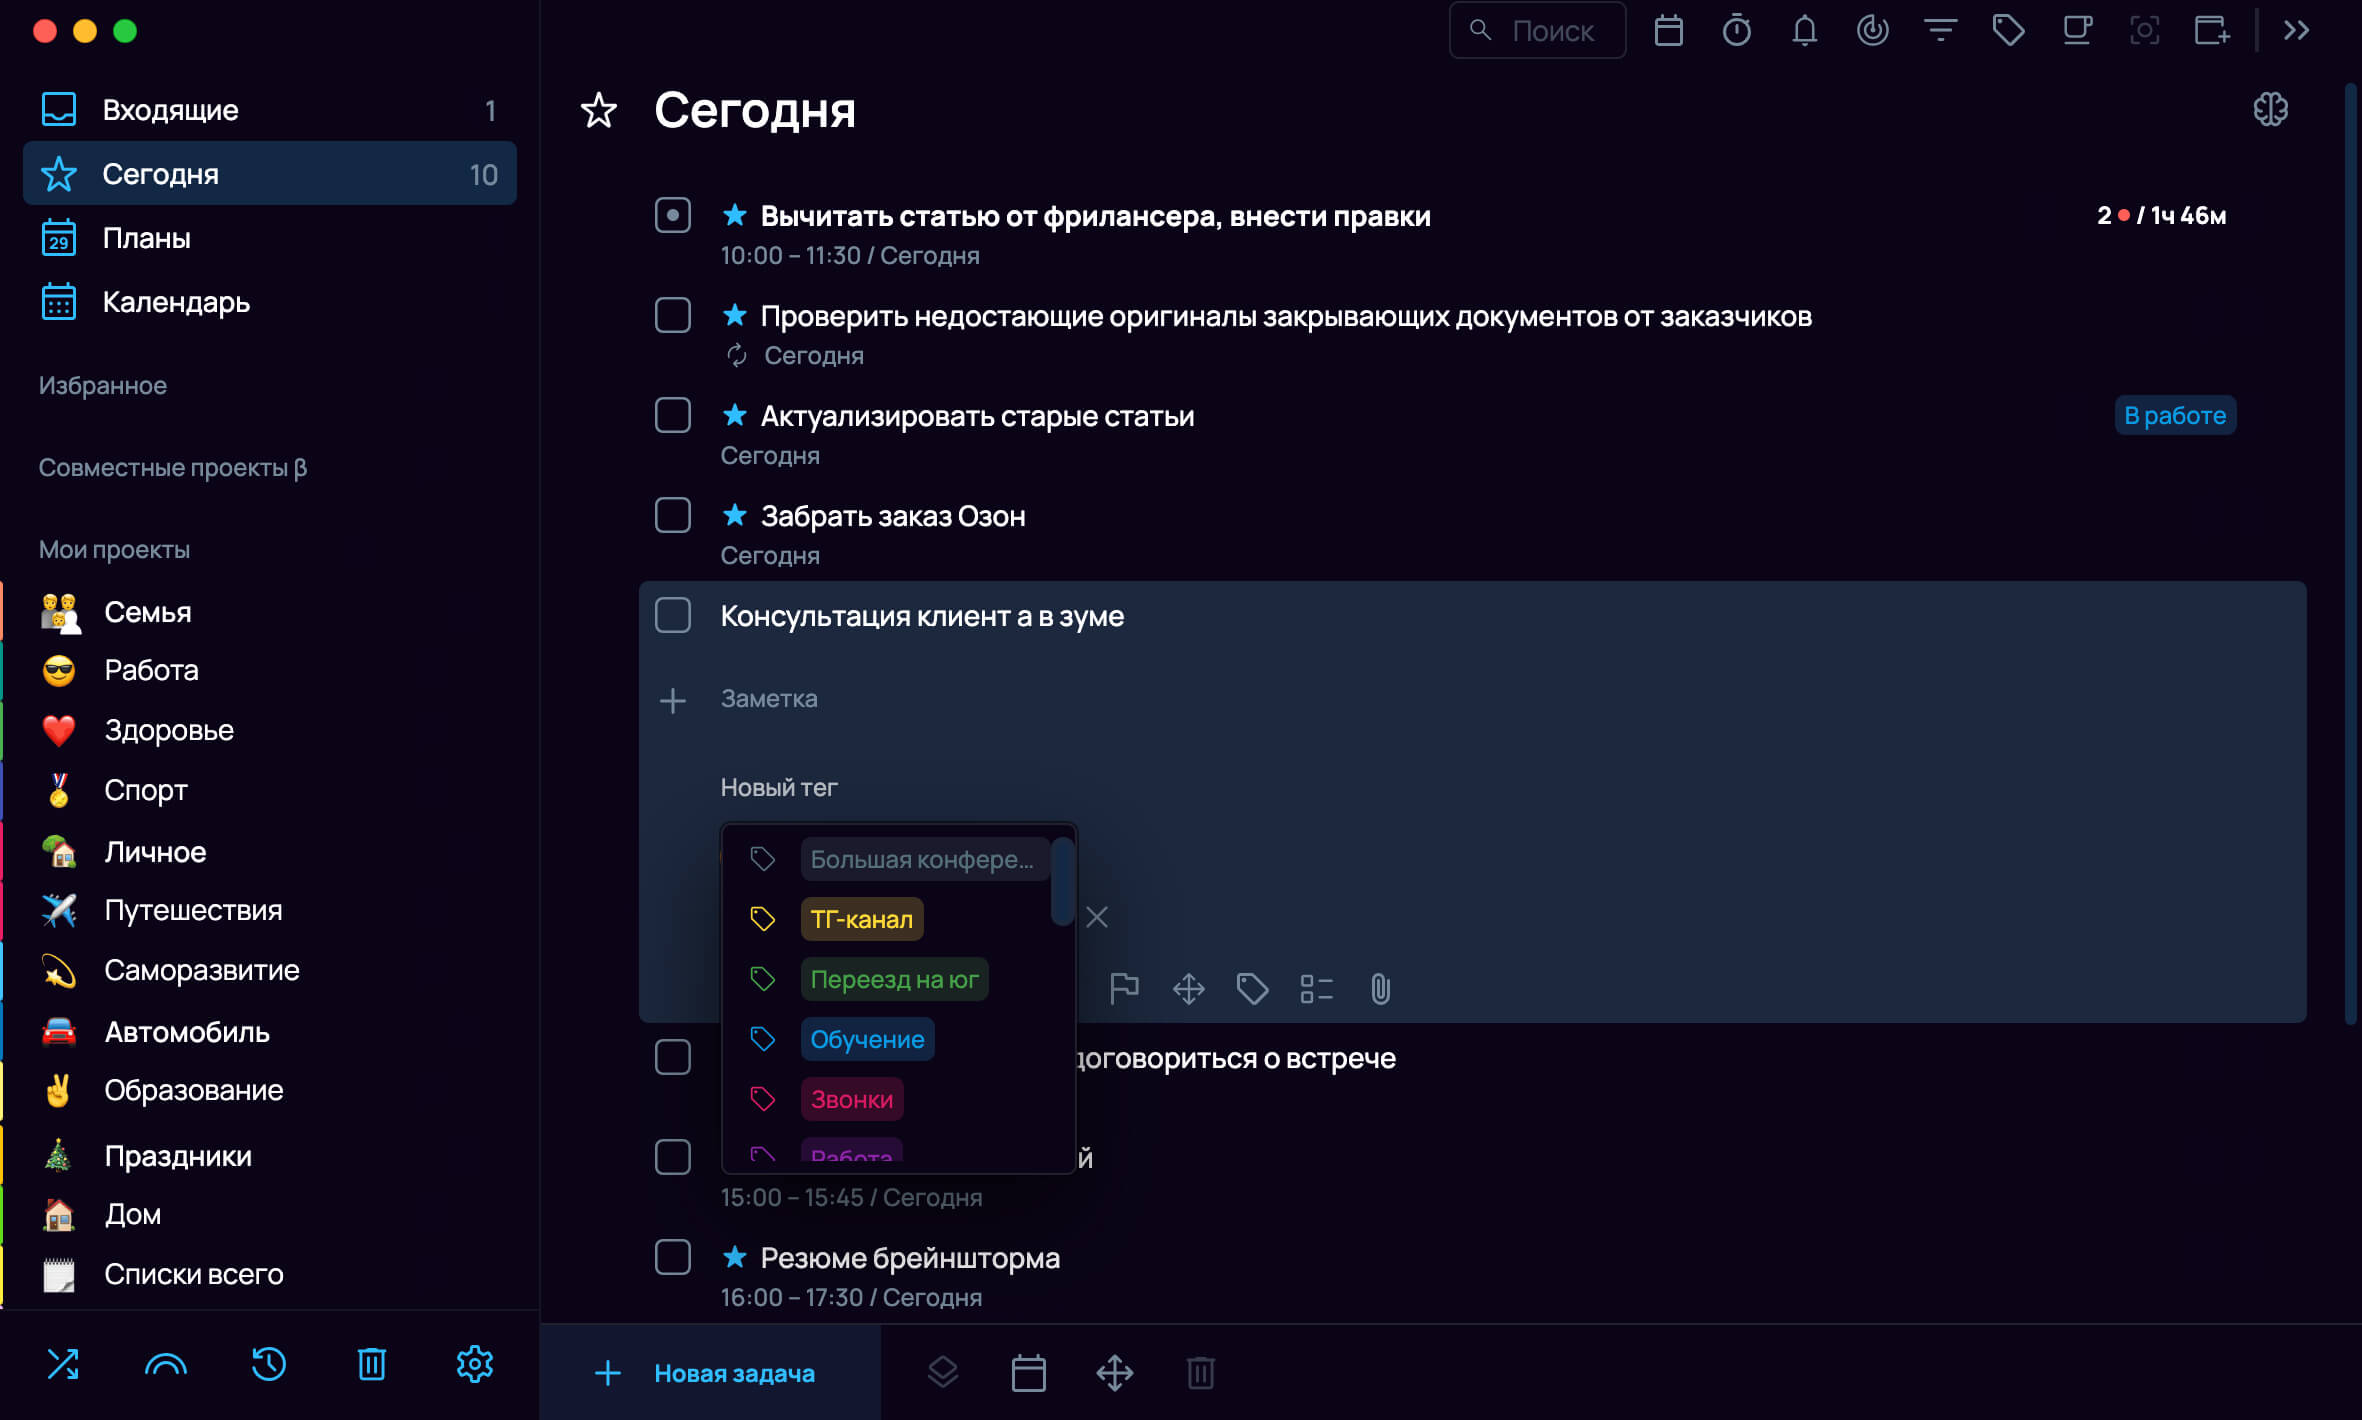Choose the 'Обучение' tag option
Viewport: 2362px width, 1420px height.
click(x=867, y=1039)
